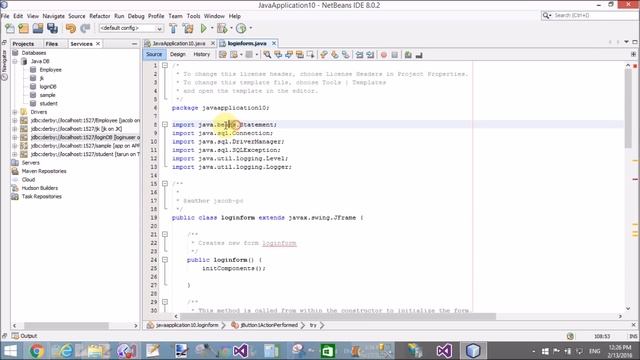640x360 pixels.
Task: Open the default config dropdown
Action: click(131, 28)
